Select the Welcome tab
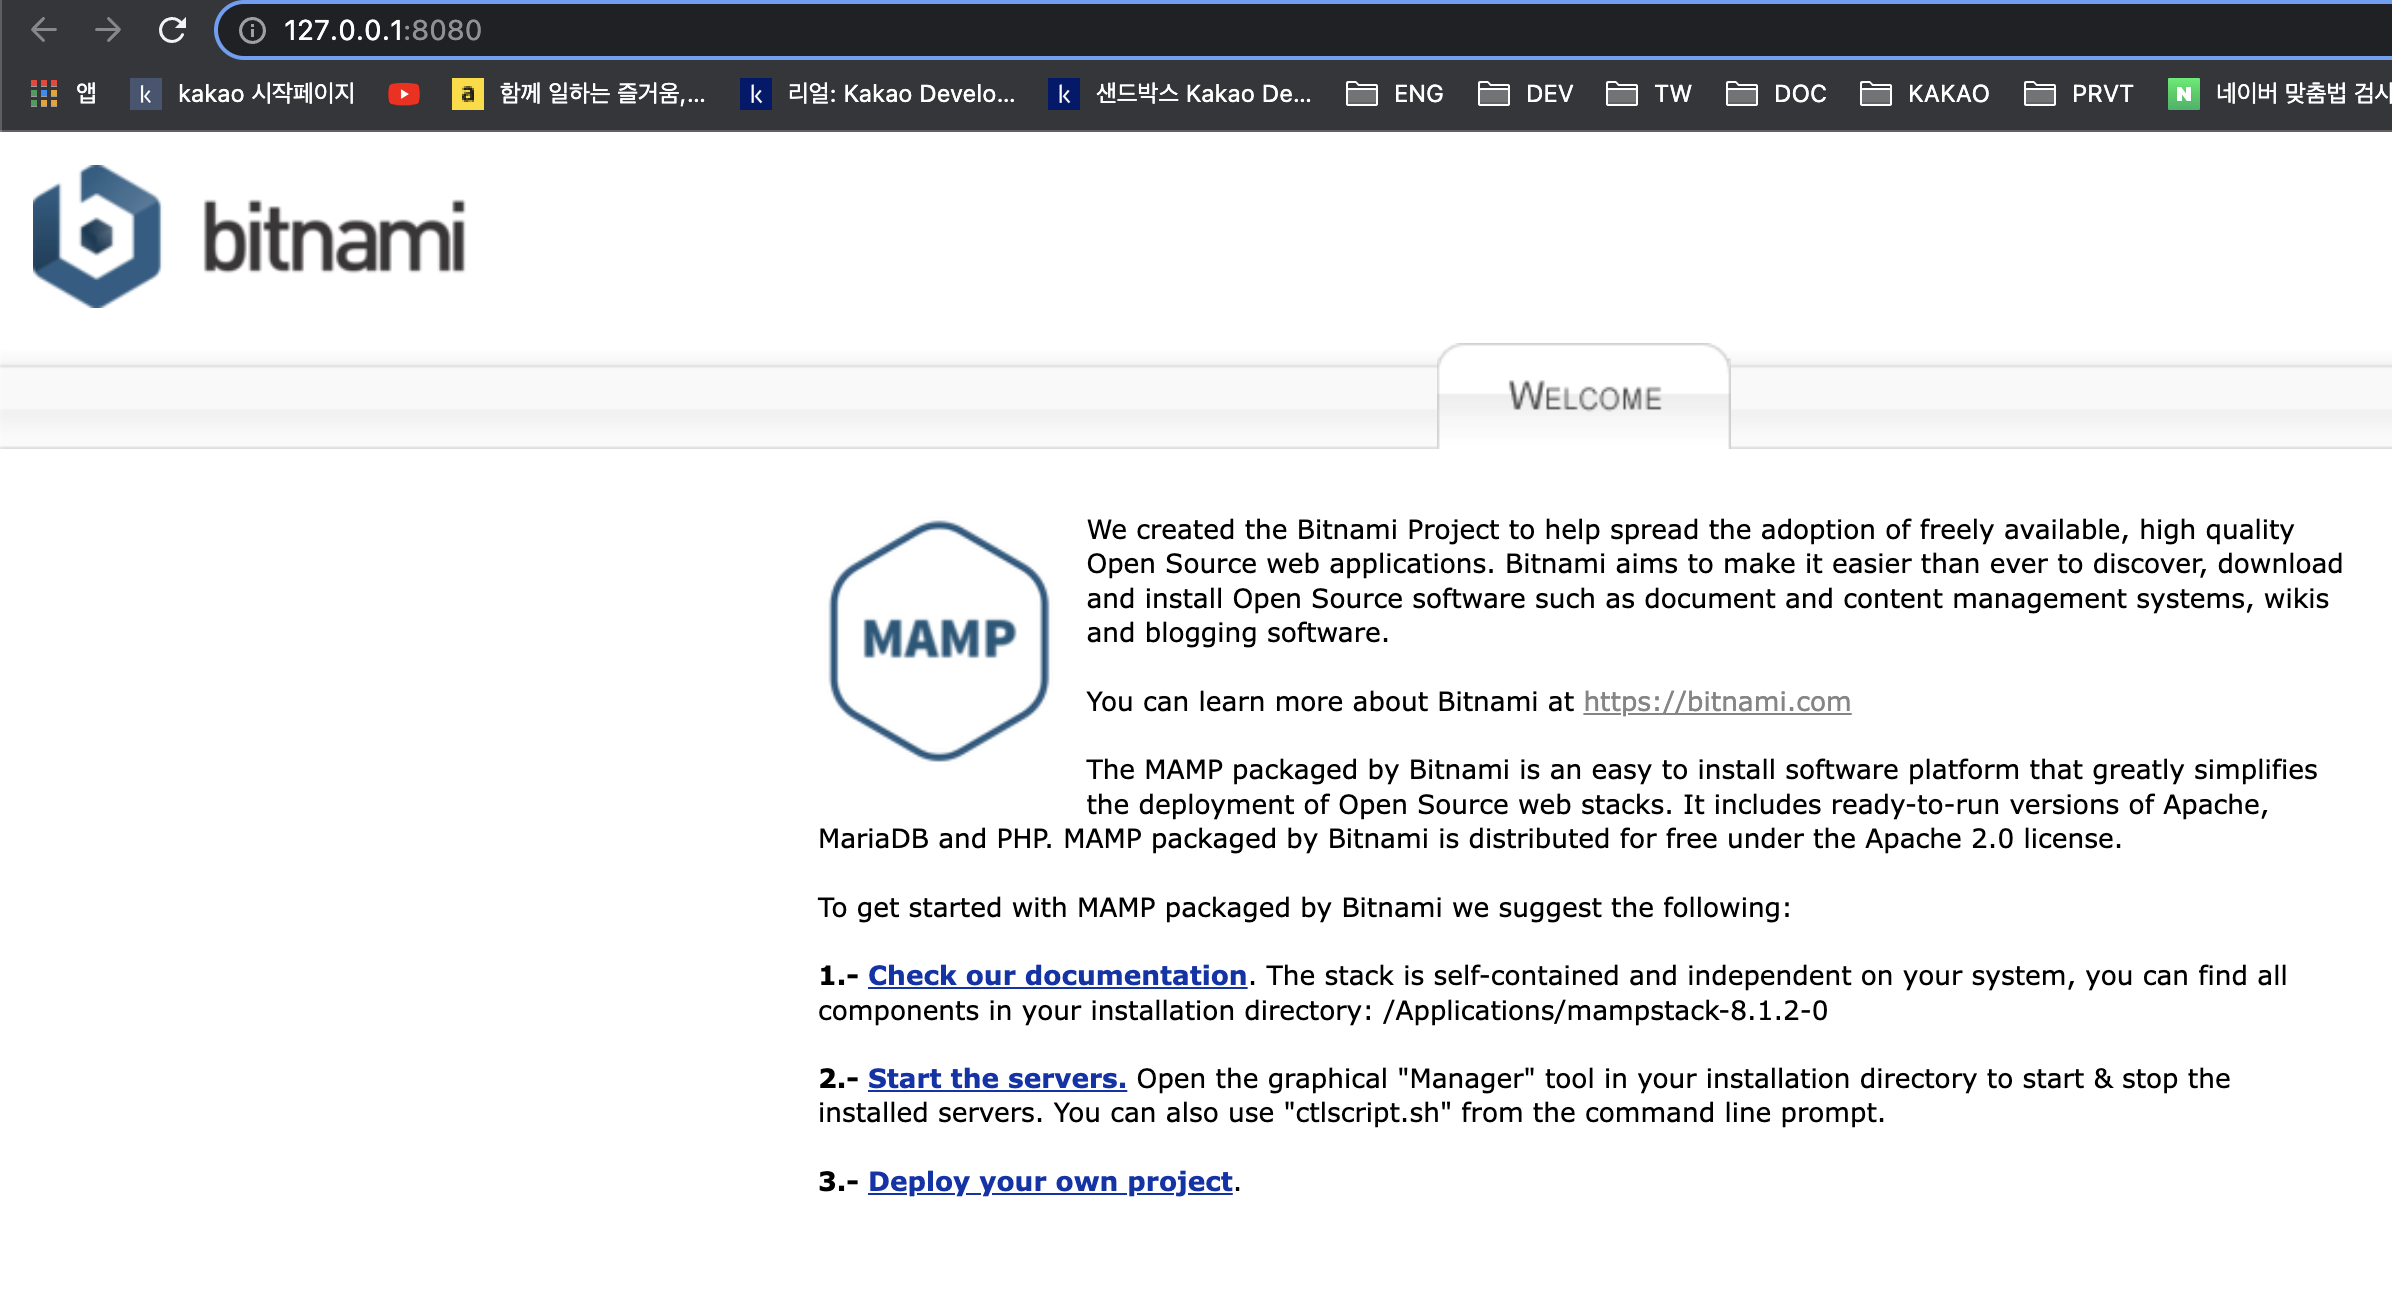This screenshot has height=1298, width=2392. [1584, 397]
